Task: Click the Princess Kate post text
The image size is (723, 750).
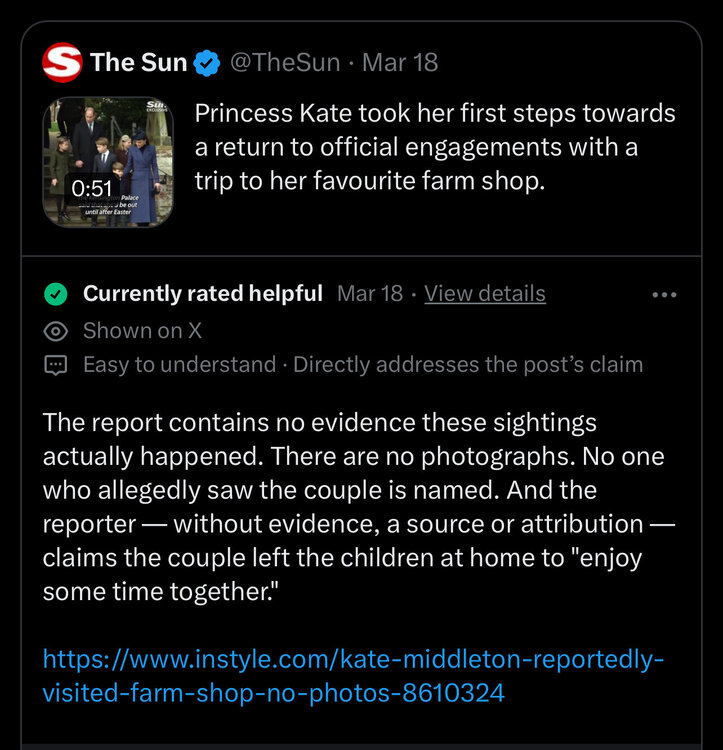Action: pos(435,147)
